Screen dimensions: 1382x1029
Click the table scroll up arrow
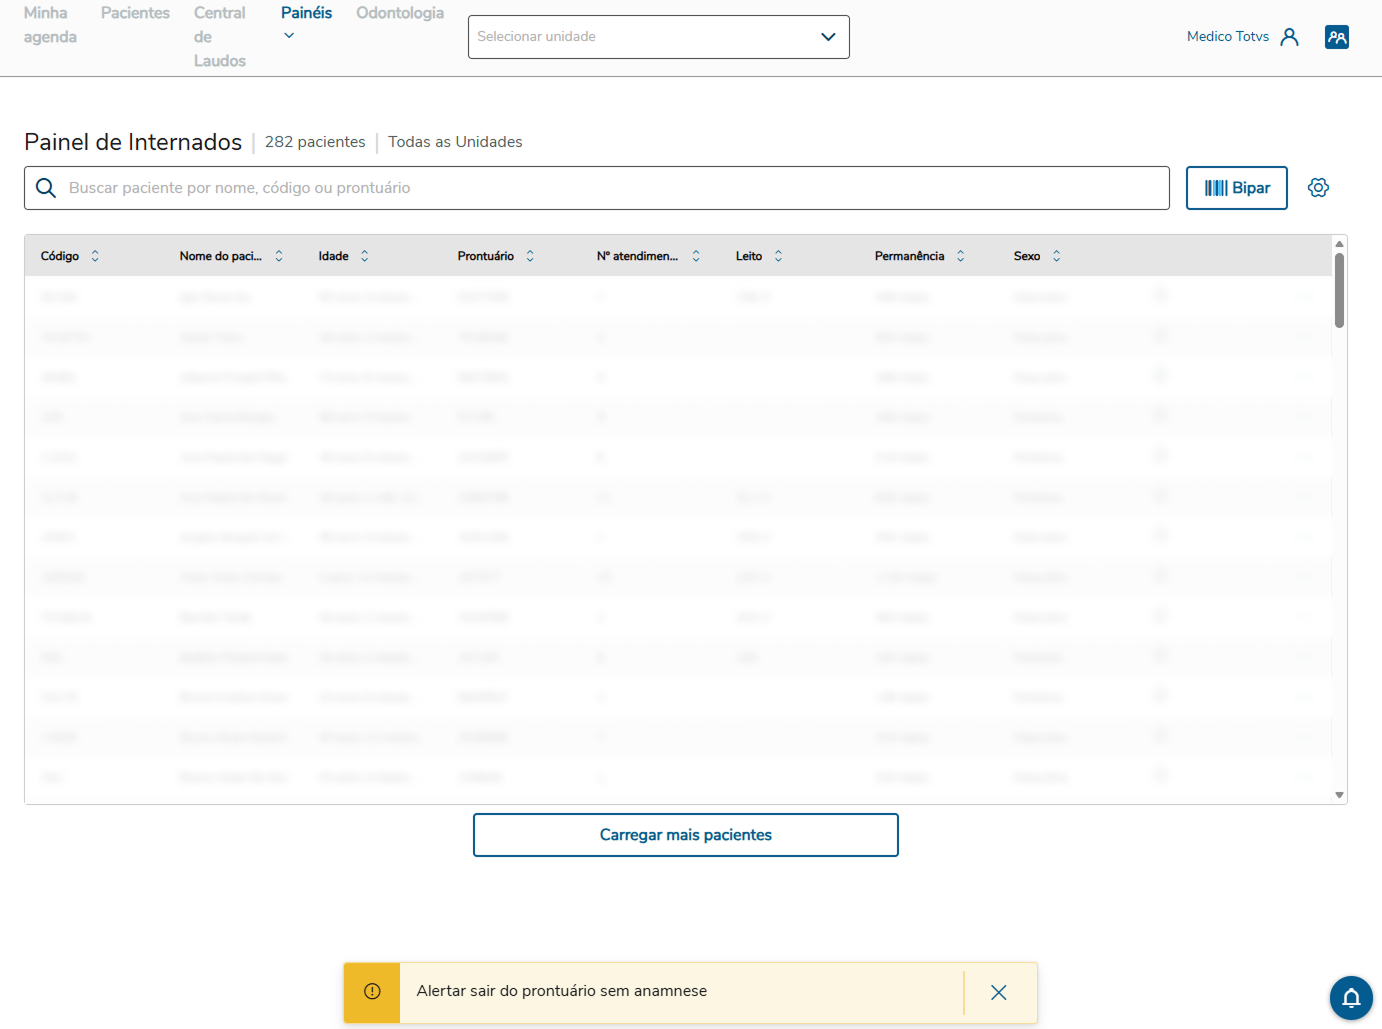pos(1339,243)
